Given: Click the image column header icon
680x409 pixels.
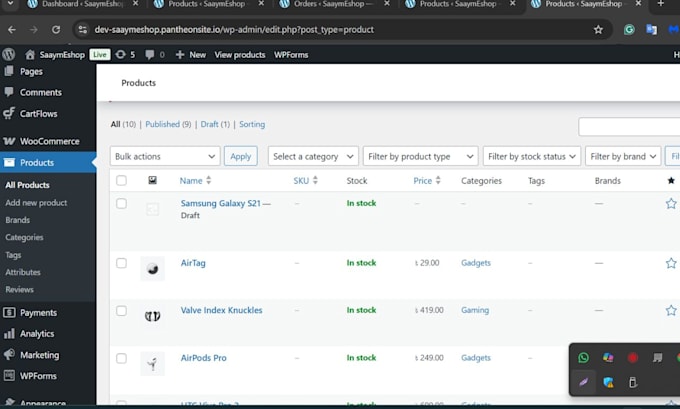Looking at the screenshot, I should (x=152, y=180).
